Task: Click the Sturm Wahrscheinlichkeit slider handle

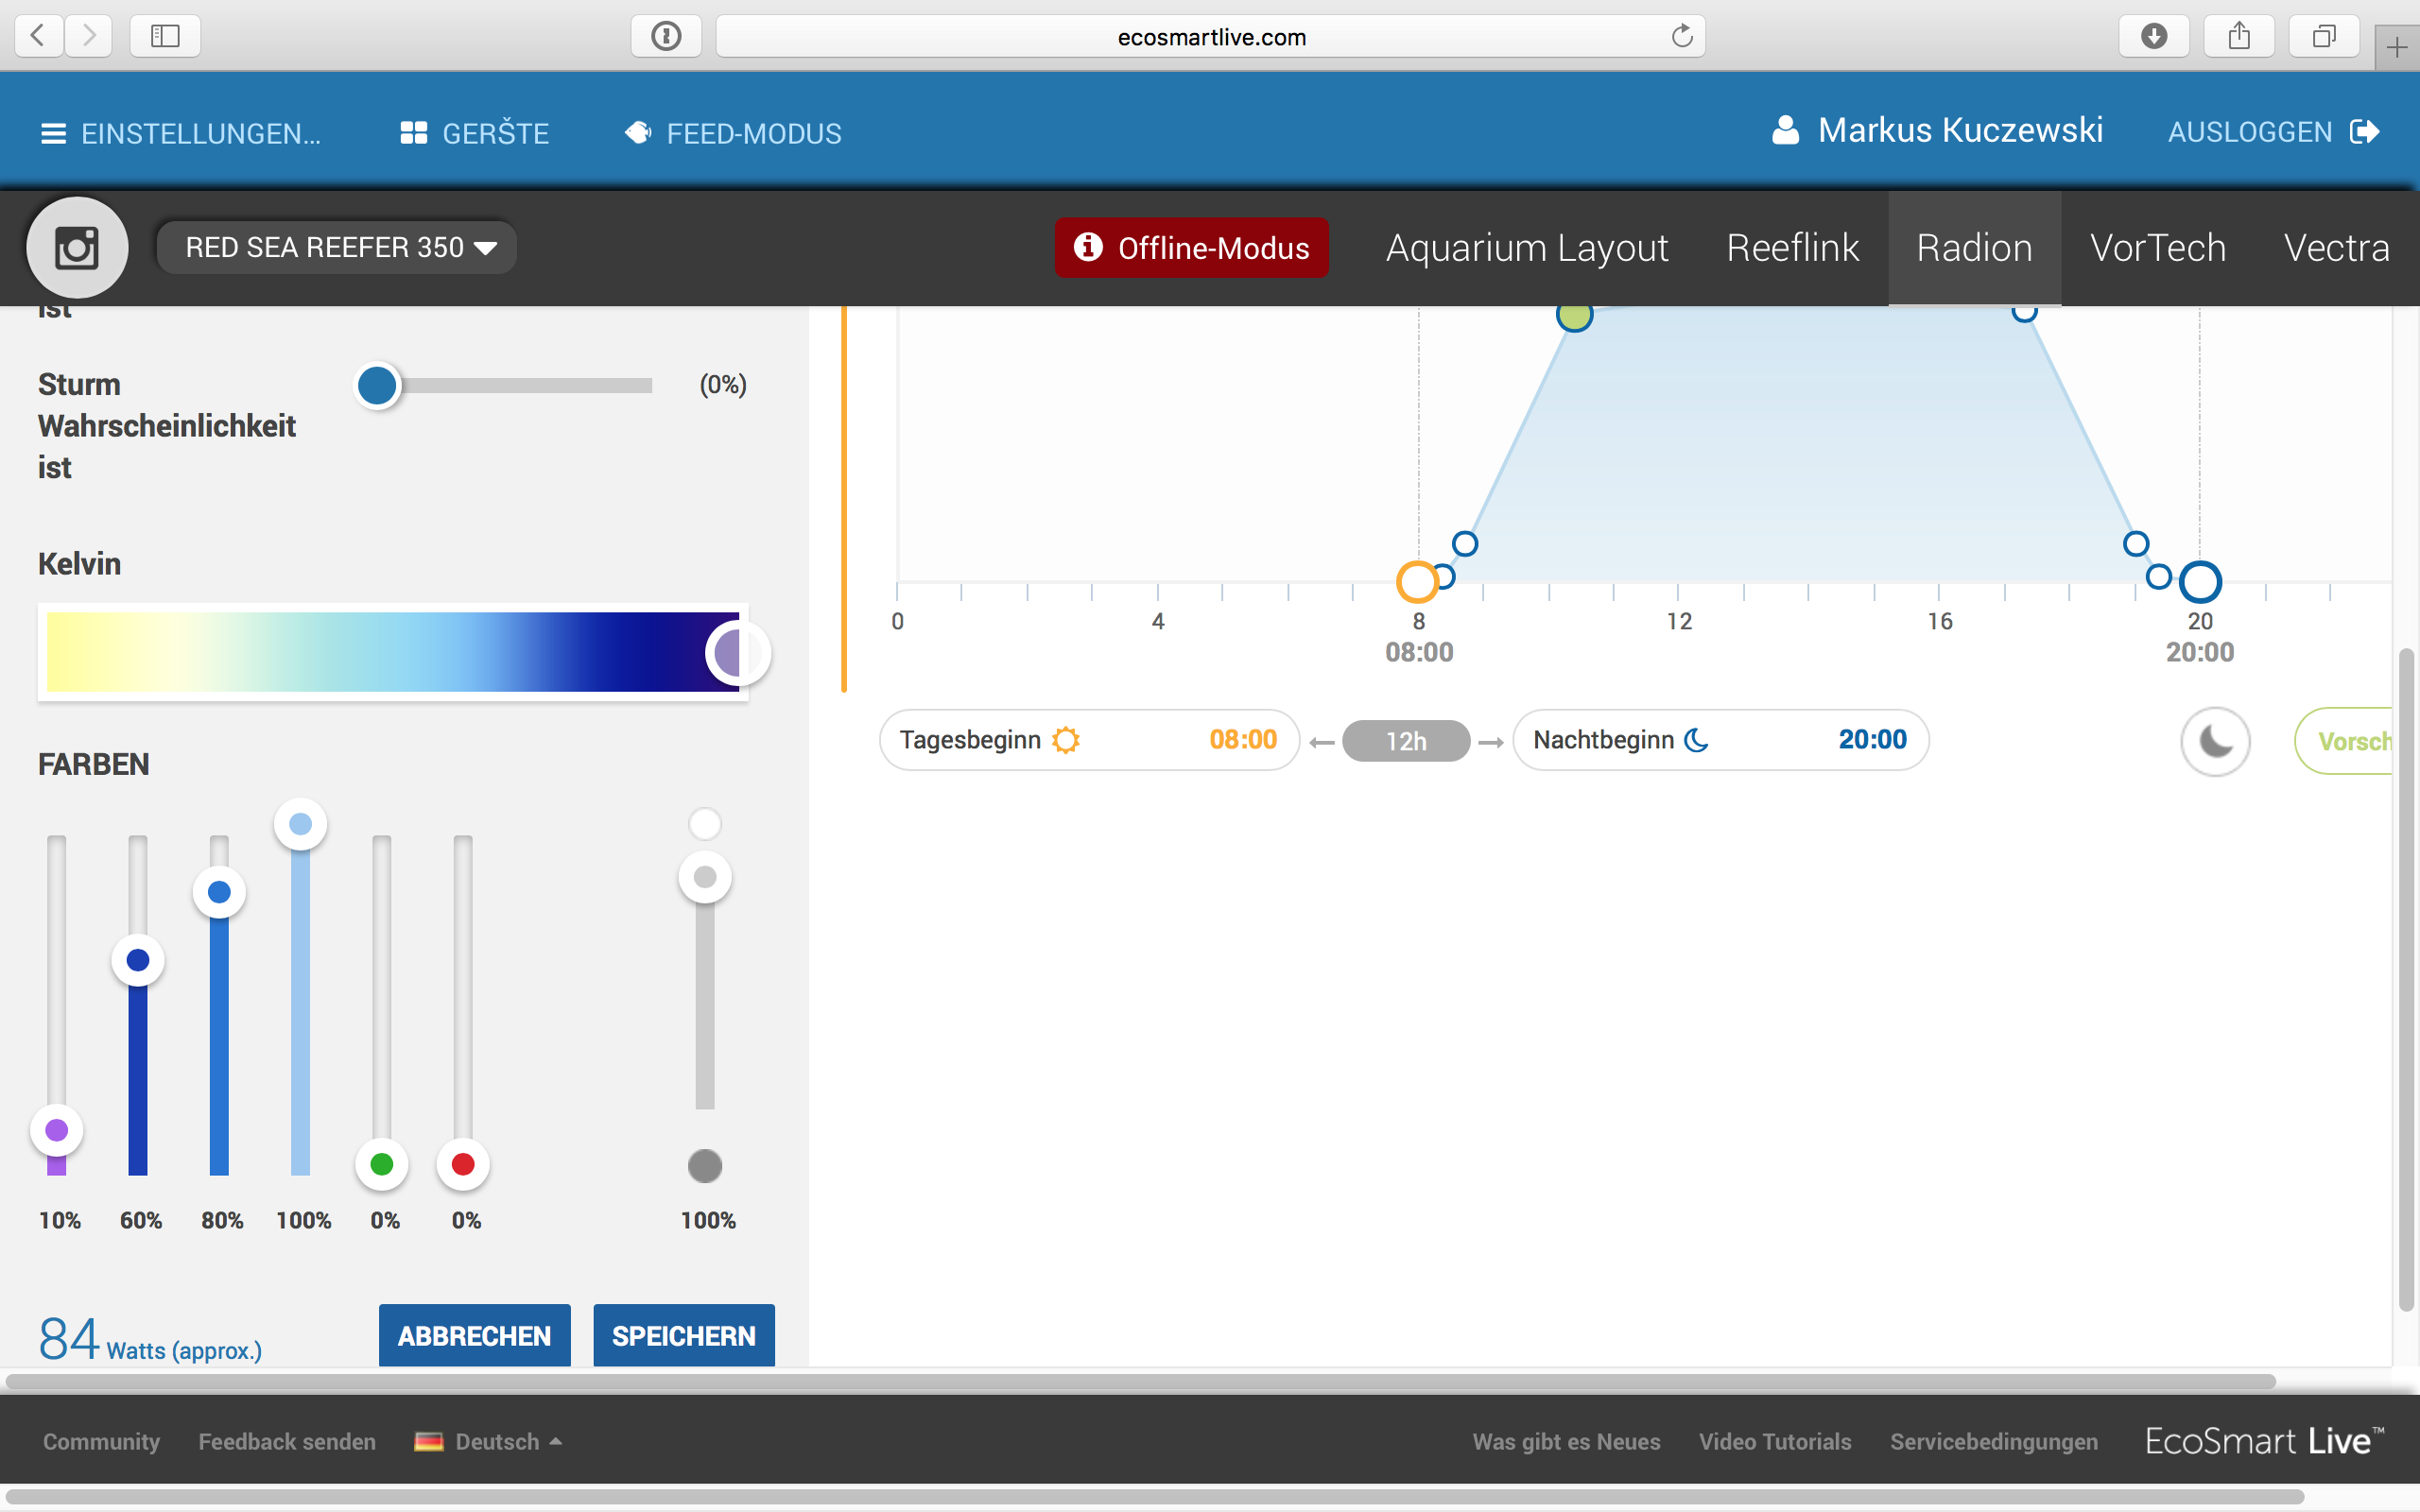Action: pyautogui.click(x=377, y=385)
